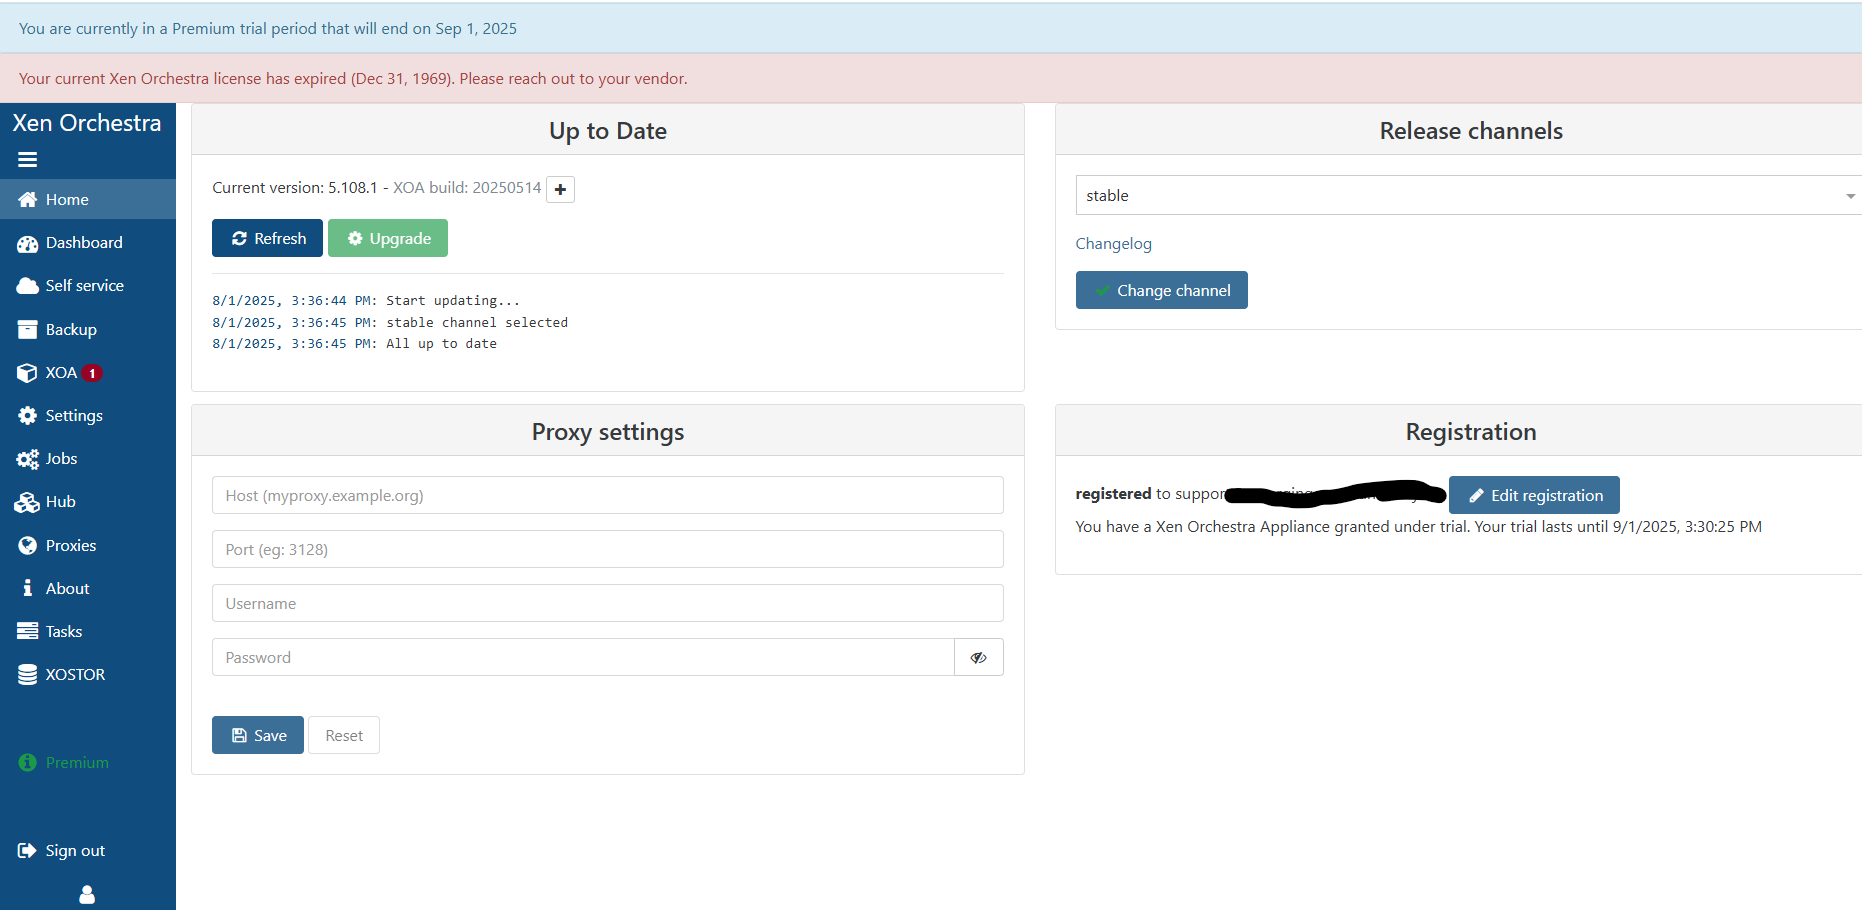Image resolution: width=1862 pixels, height=910 pixels.
Task: Click the Premium trial period banner
Action: click(931, 28)
